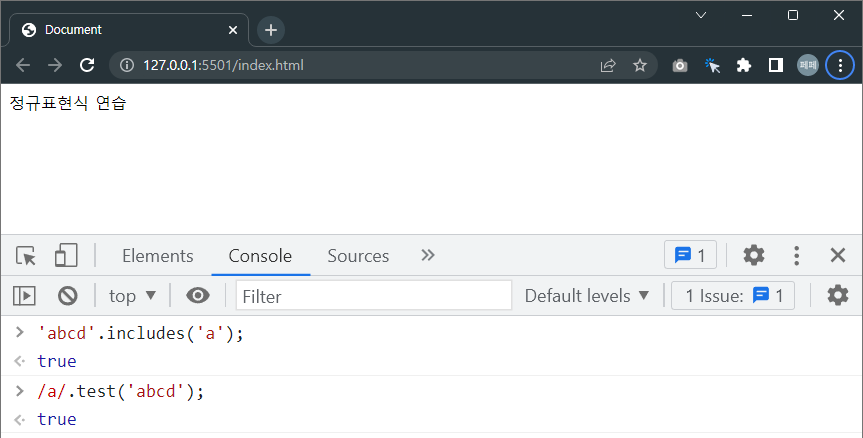
Task: Toggle device toolbar emulation
Action: (66, 256)
